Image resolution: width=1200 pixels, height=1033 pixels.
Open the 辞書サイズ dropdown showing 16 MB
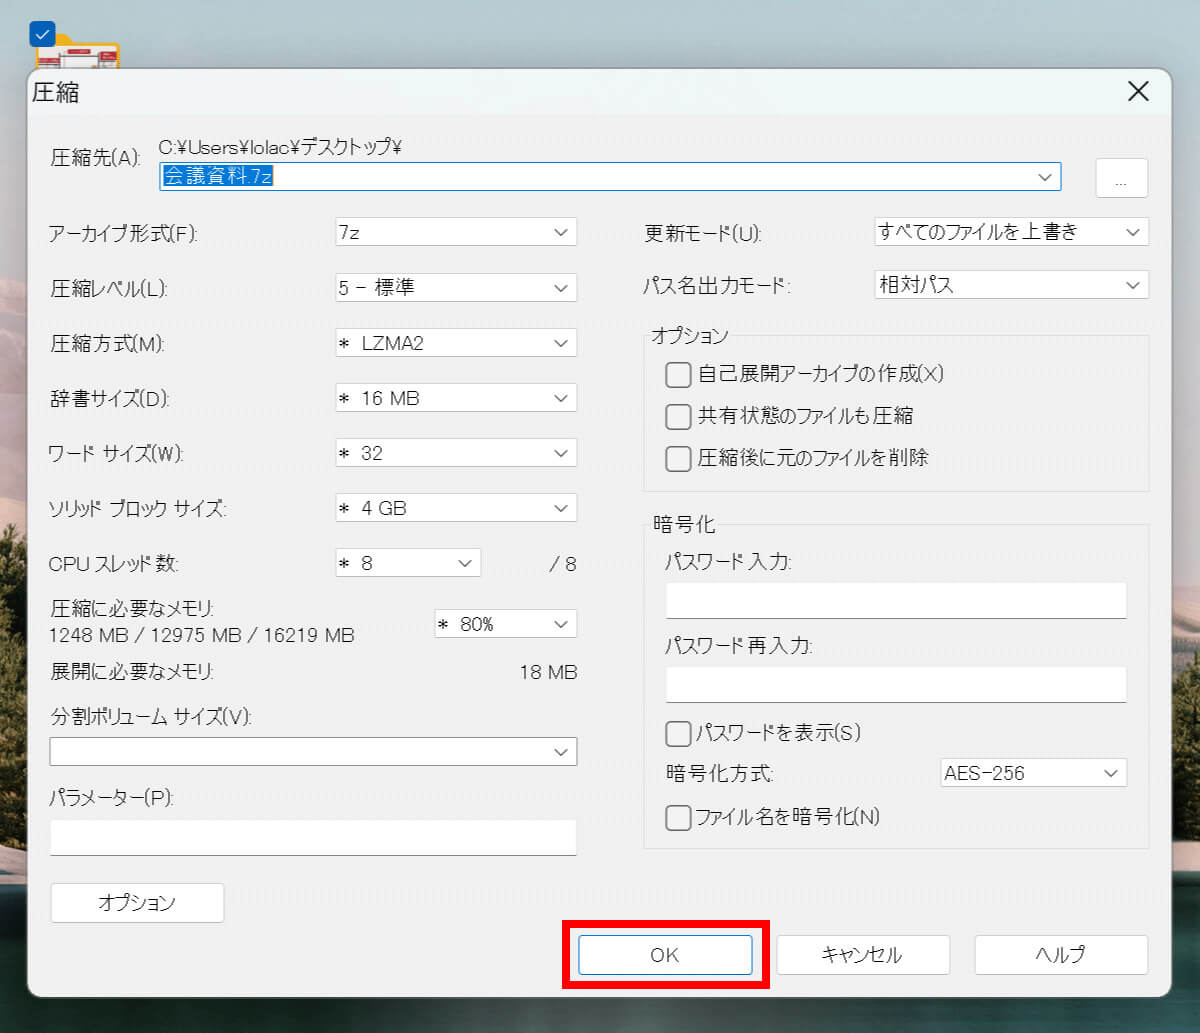456,398
